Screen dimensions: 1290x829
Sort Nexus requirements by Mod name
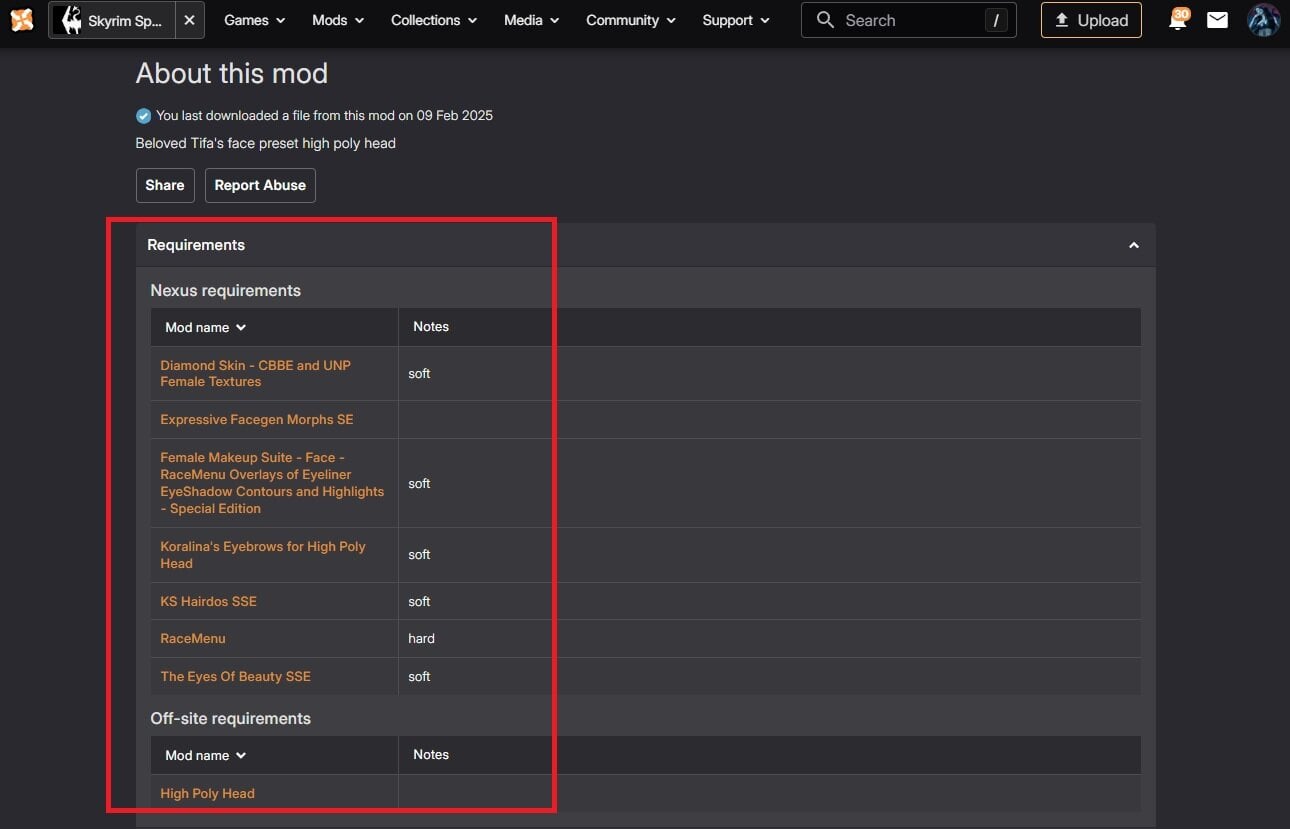pyautogui.click(x=206, y=327)
